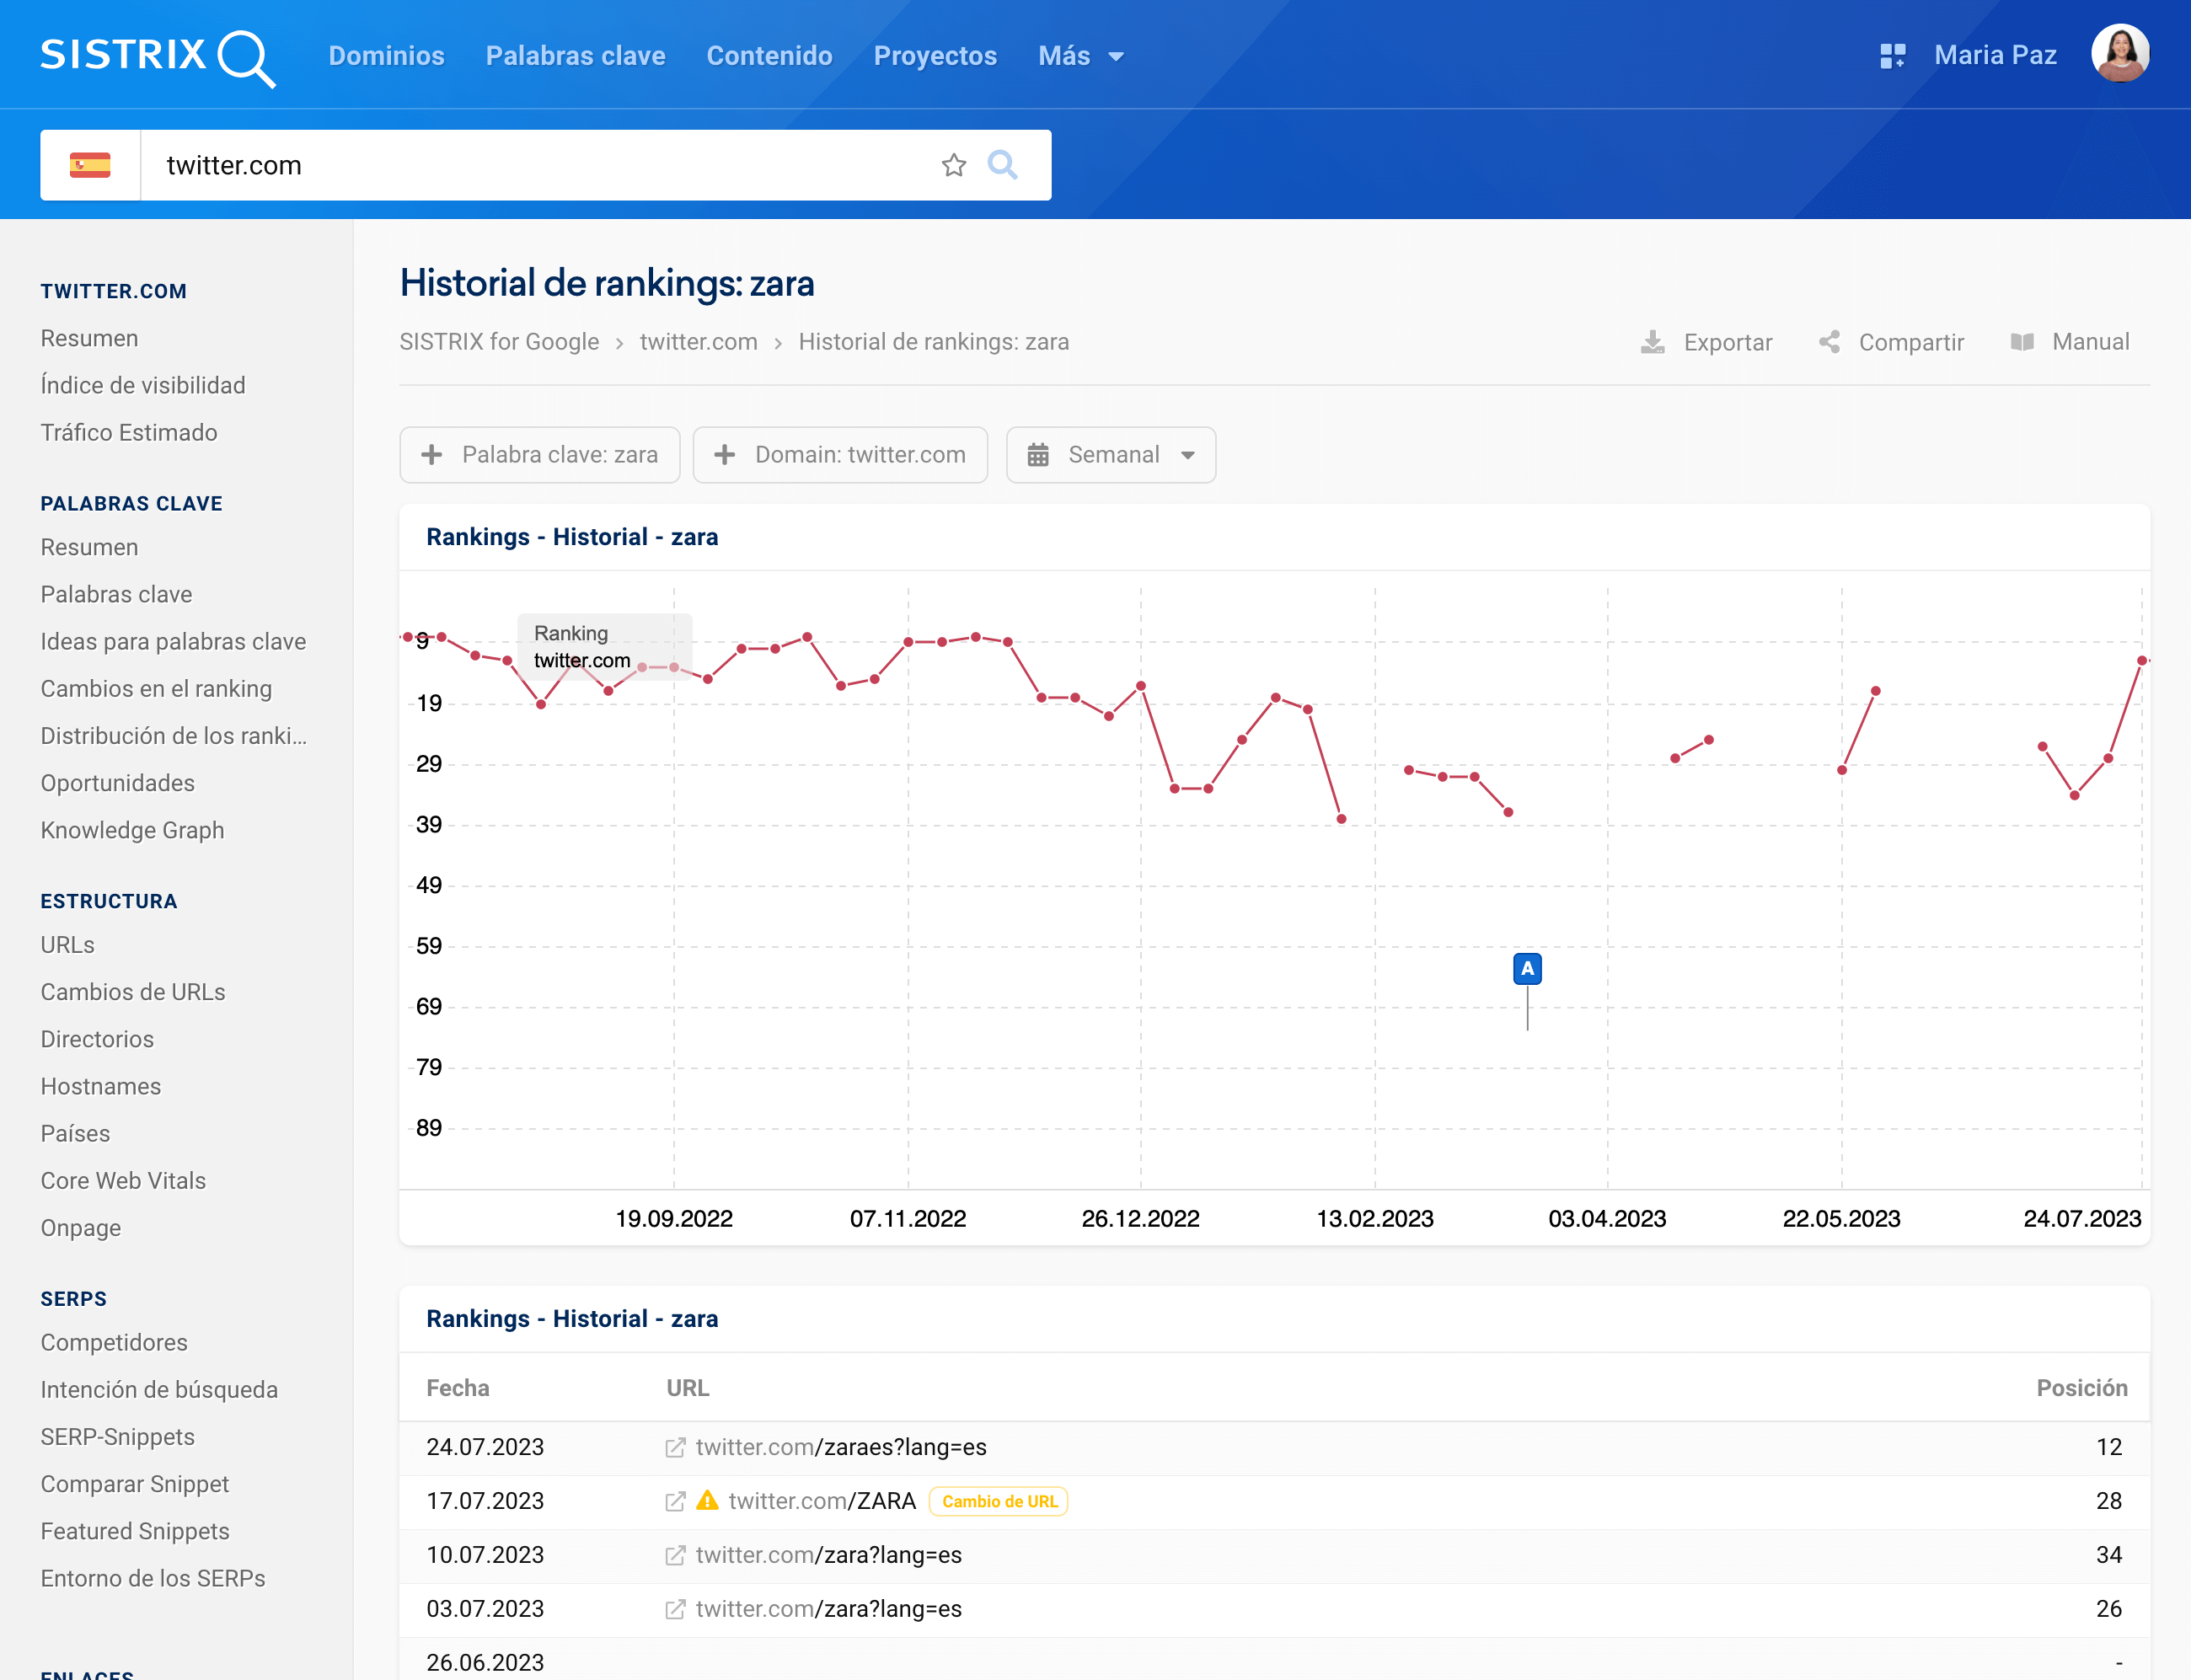This screenshot has height=1680, width=2191.
Task: Open the Dominios menu
Action: coord(386,56)
